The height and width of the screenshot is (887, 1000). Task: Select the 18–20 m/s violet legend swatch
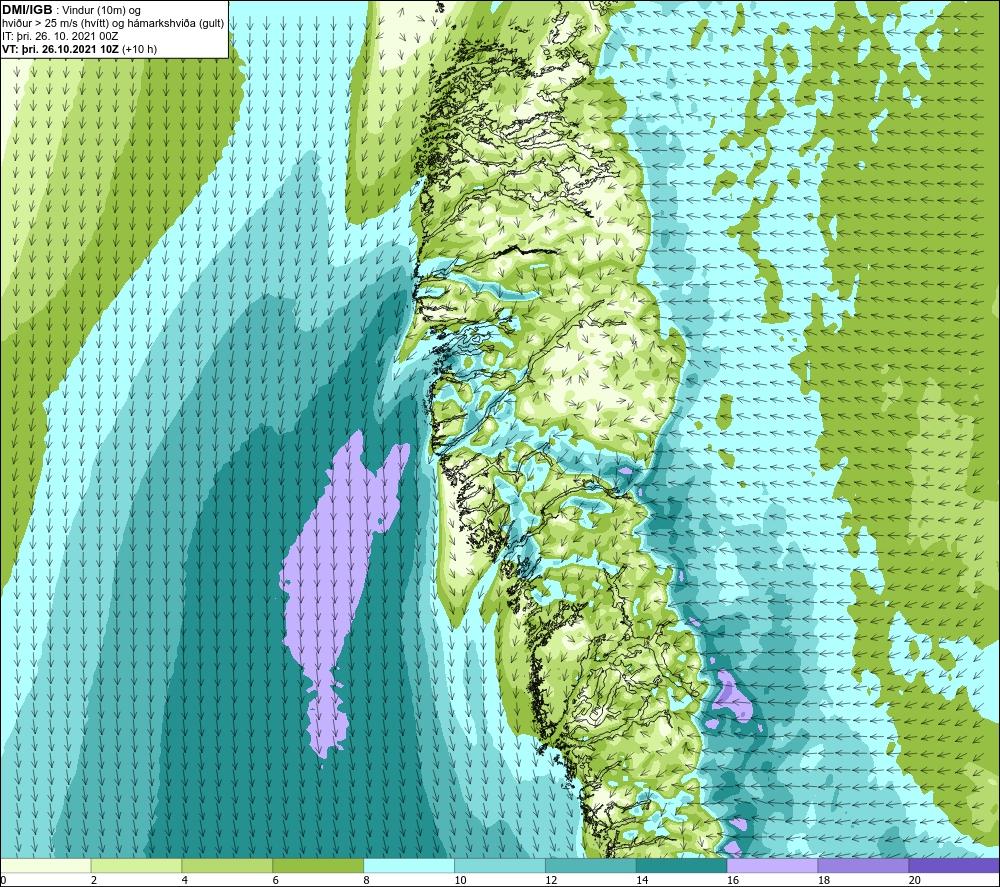point(864,865)
